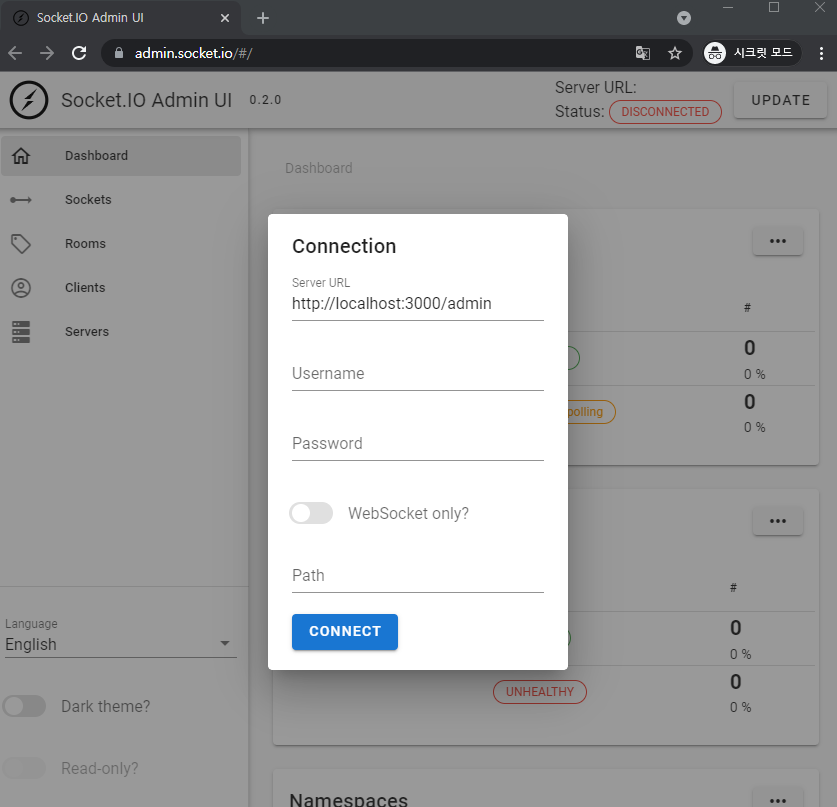Click the Sockets arrow icon
This screenshot has height=807, width=837.
pyautogui.click(x=21, y=200)
